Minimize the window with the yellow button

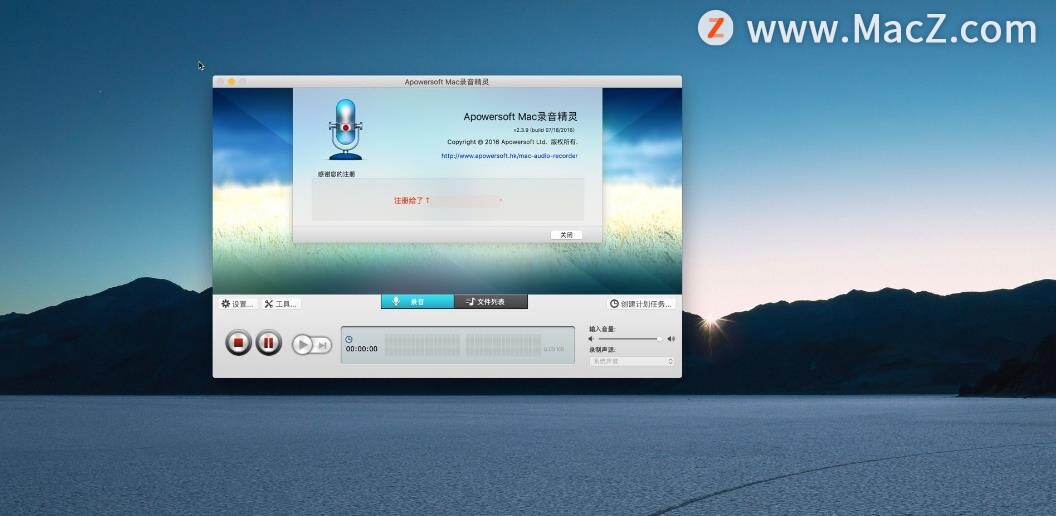click(231, 82)
